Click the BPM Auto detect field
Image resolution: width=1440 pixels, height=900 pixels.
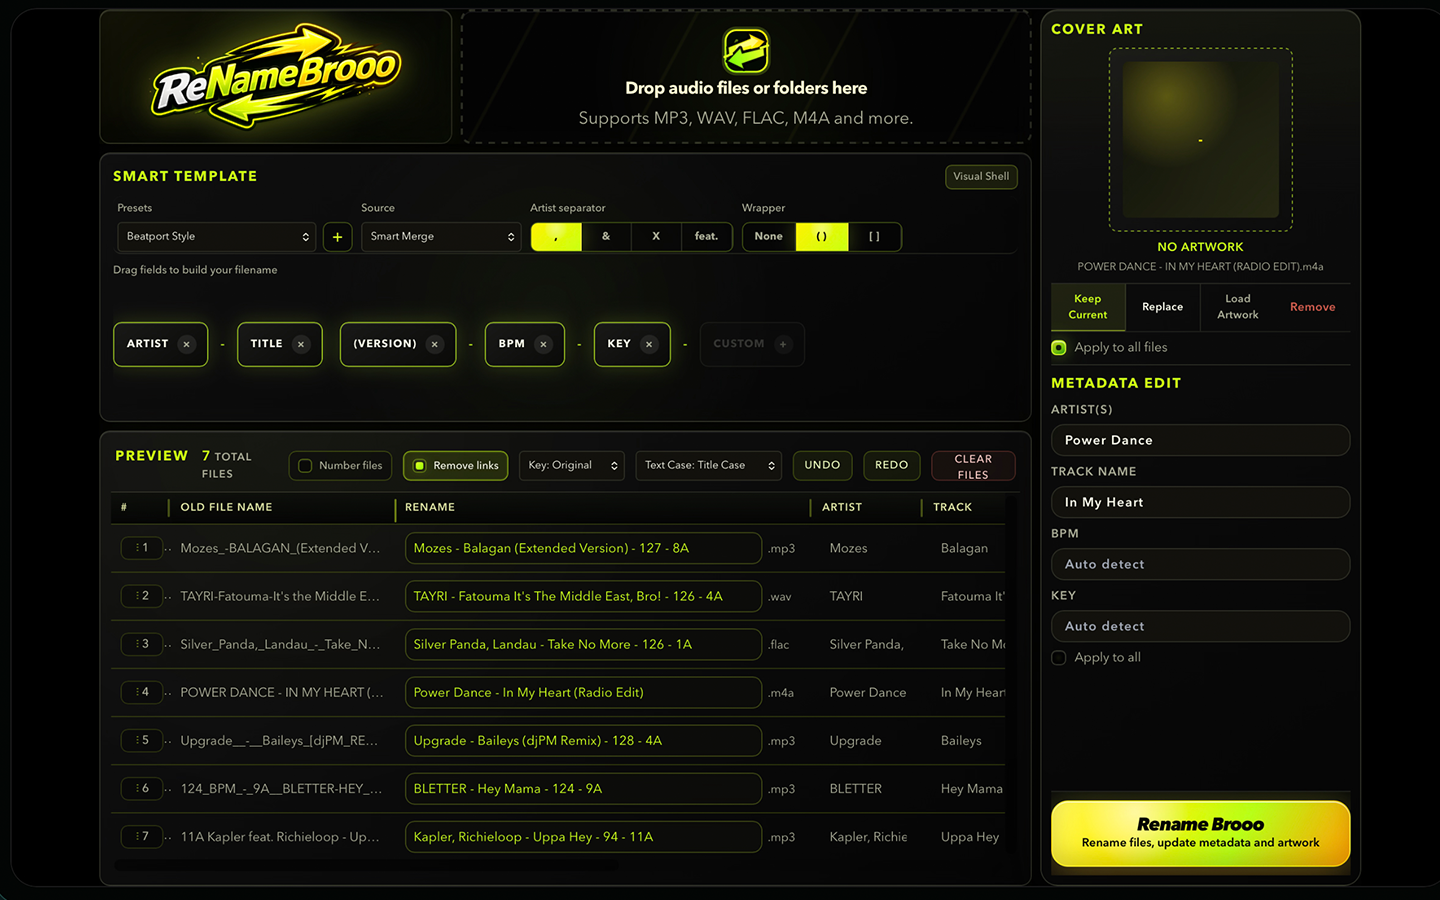coord(1200,564)
